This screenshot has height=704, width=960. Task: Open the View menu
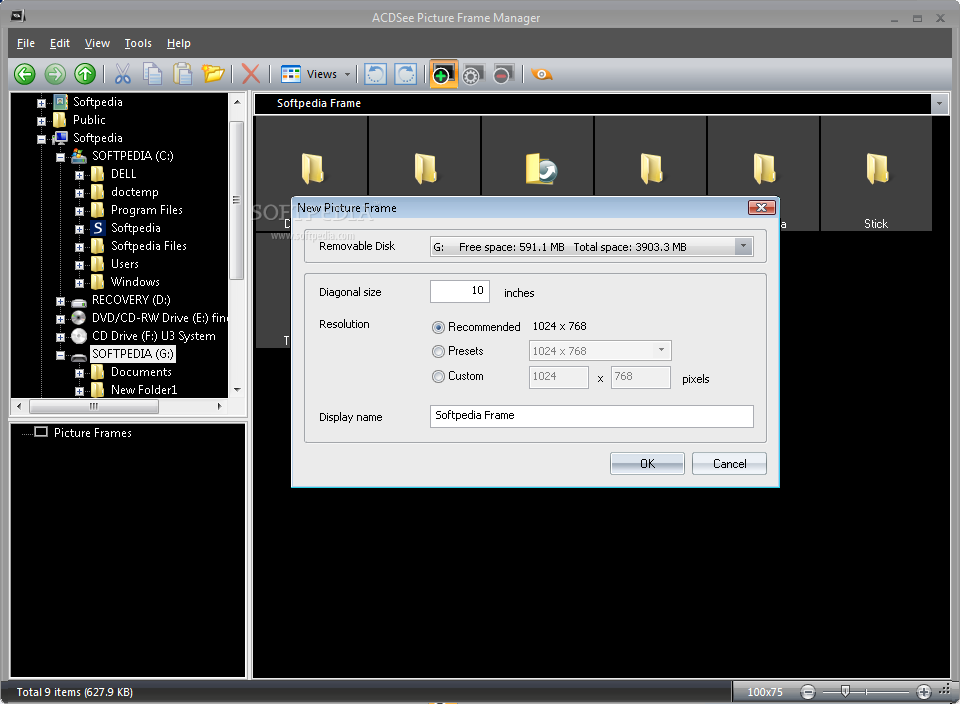pos(97,43)
